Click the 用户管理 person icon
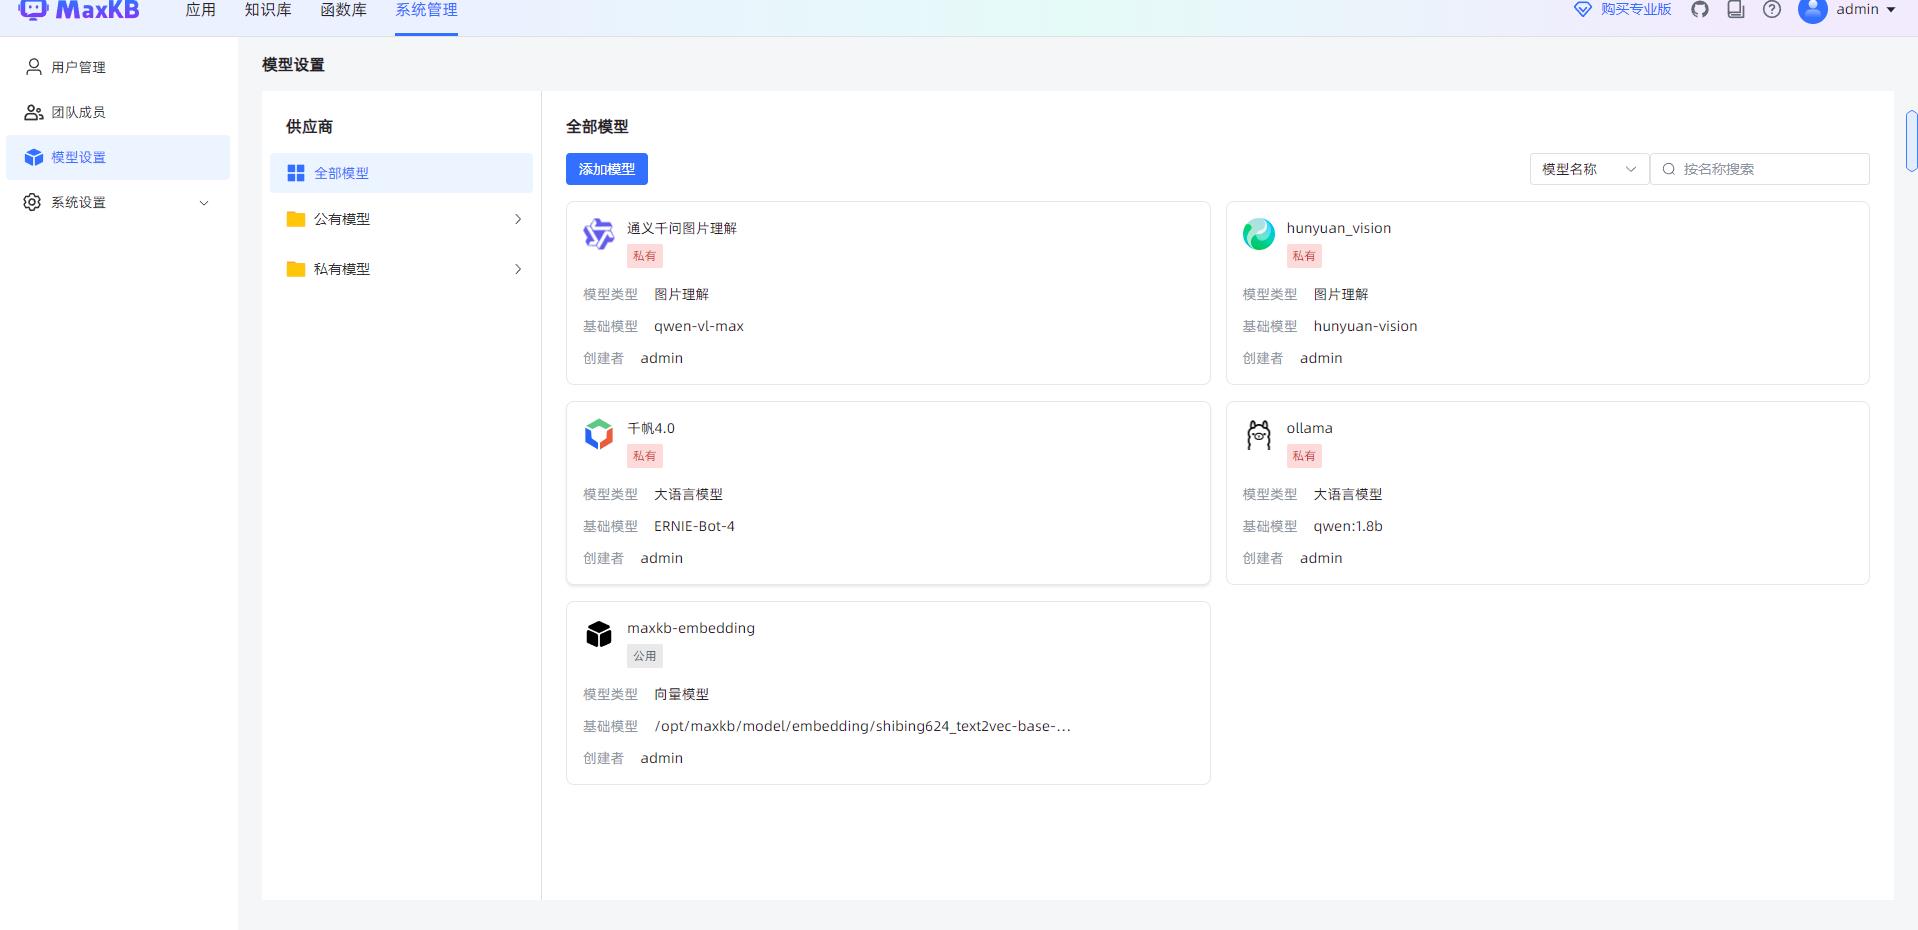Image resolution: width=1918 pixels, height=930 pixels. click(34, 67)
